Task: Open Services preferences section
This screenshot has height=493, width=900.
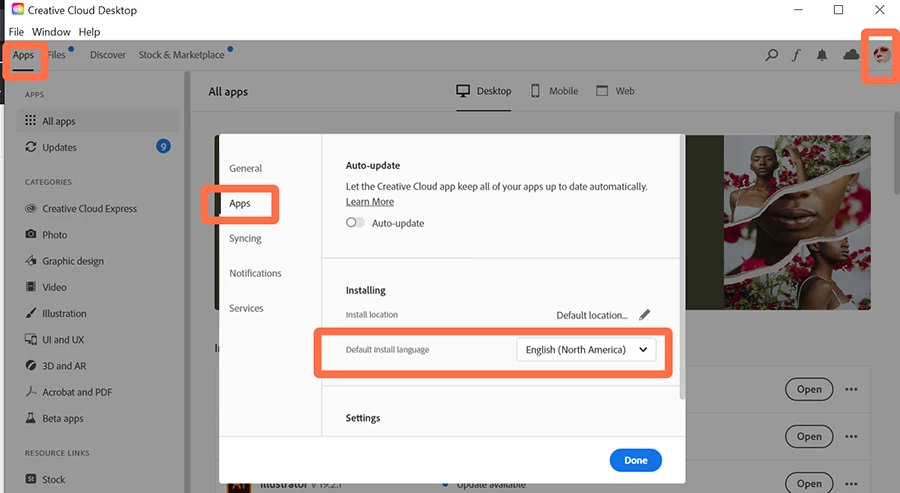Action: tap(246, 308)
